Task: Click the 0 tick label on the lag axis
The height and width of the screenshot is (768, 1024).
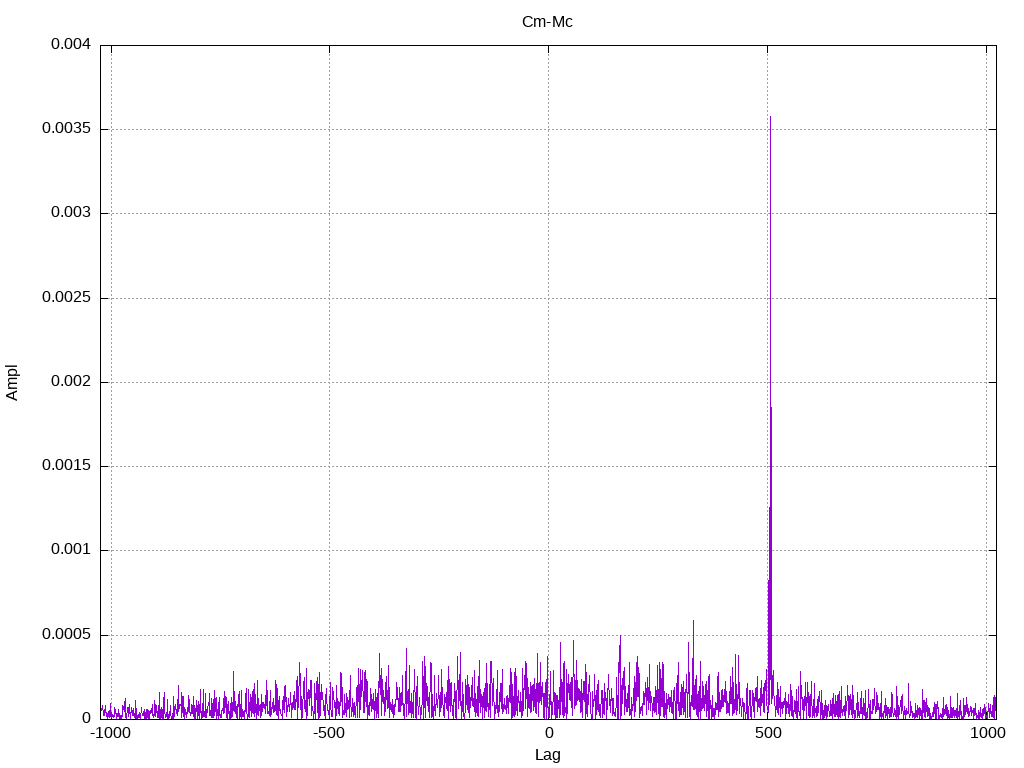Action: [548, 733]
